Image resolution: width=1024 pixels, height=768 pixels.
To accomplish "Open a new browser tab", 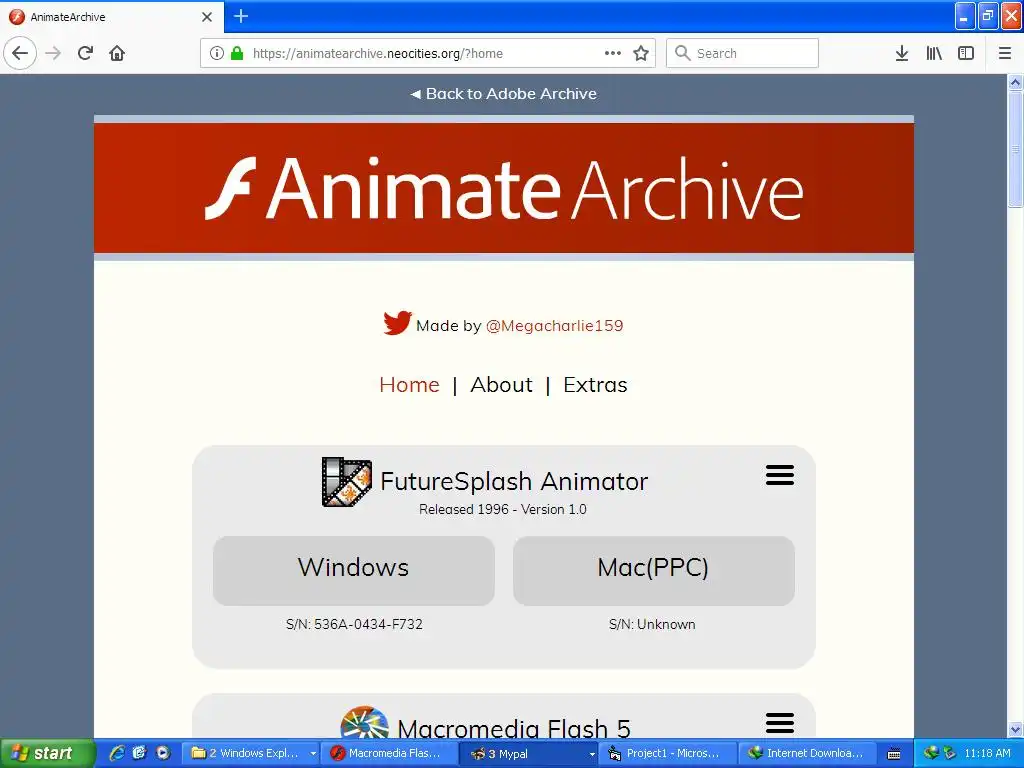I will [x=241, y=16].
